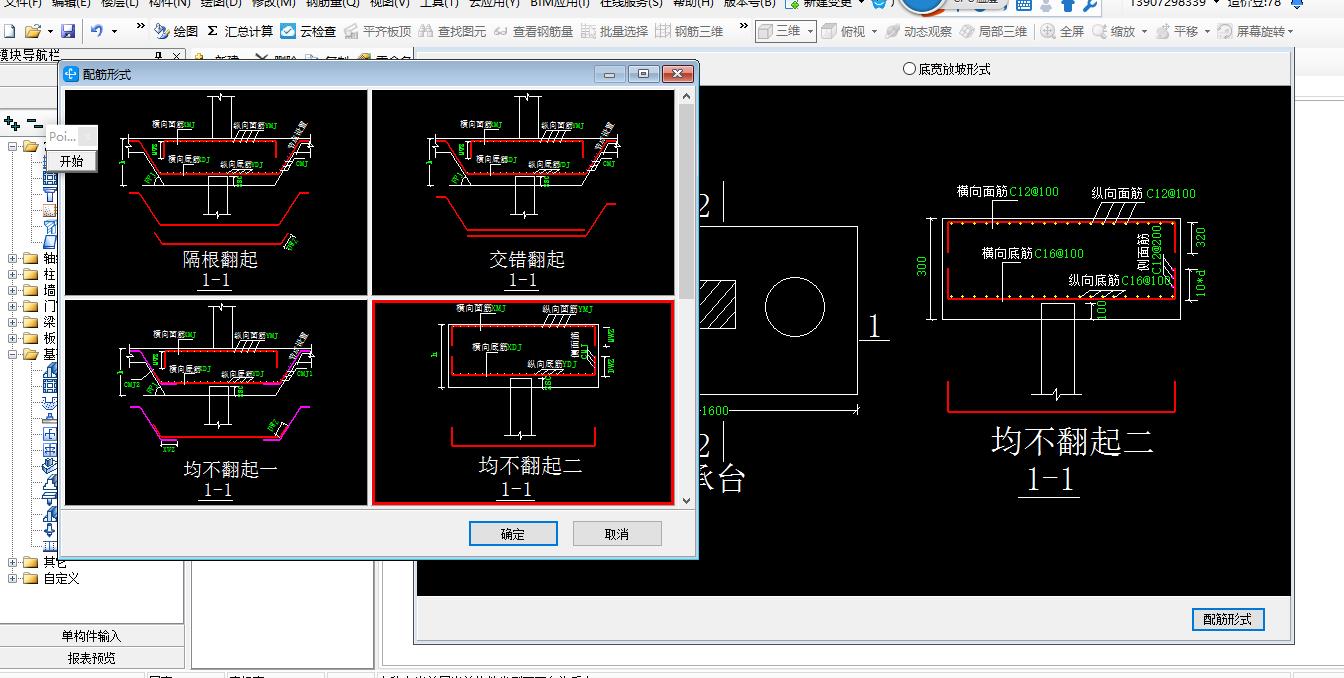Click the 配筋形式 button in back window
Viewport: 1344px width, 678px height.
1228,619
